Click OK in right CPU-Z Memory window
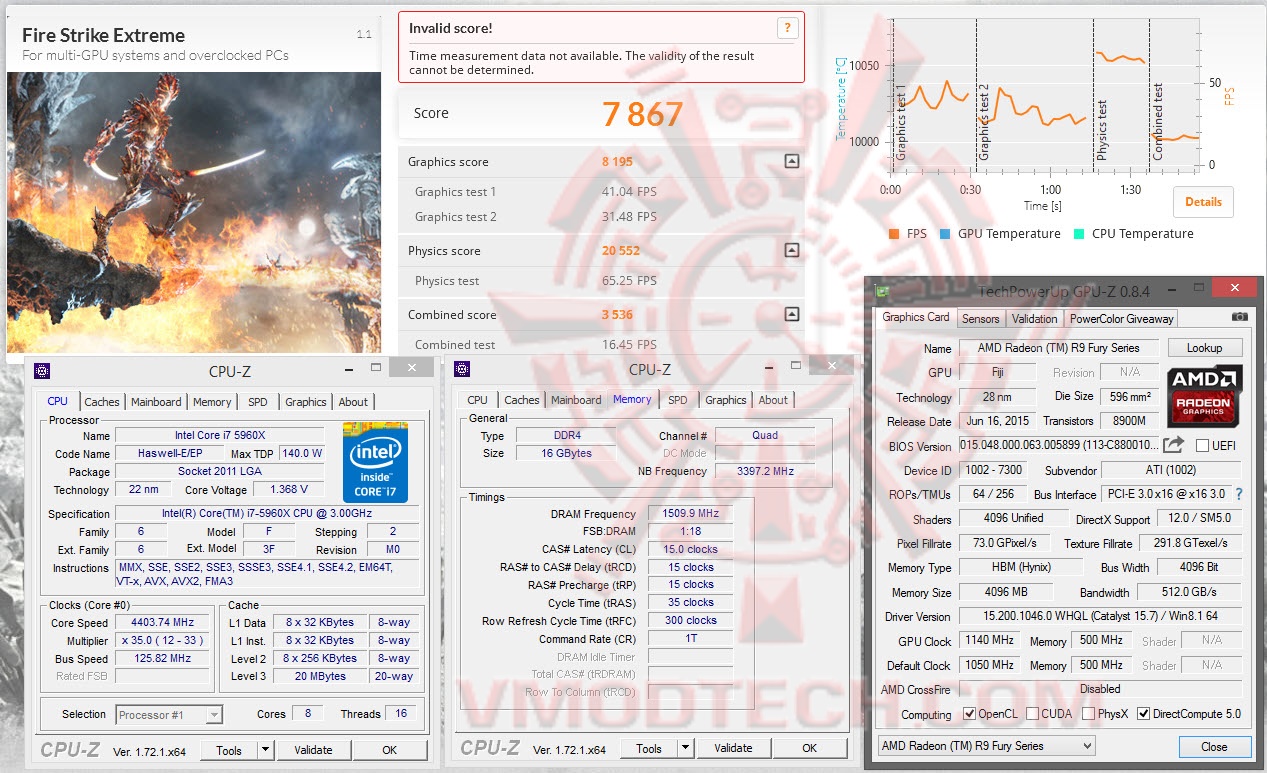This screenshot has width=1267, height=773. pos(809,748)
